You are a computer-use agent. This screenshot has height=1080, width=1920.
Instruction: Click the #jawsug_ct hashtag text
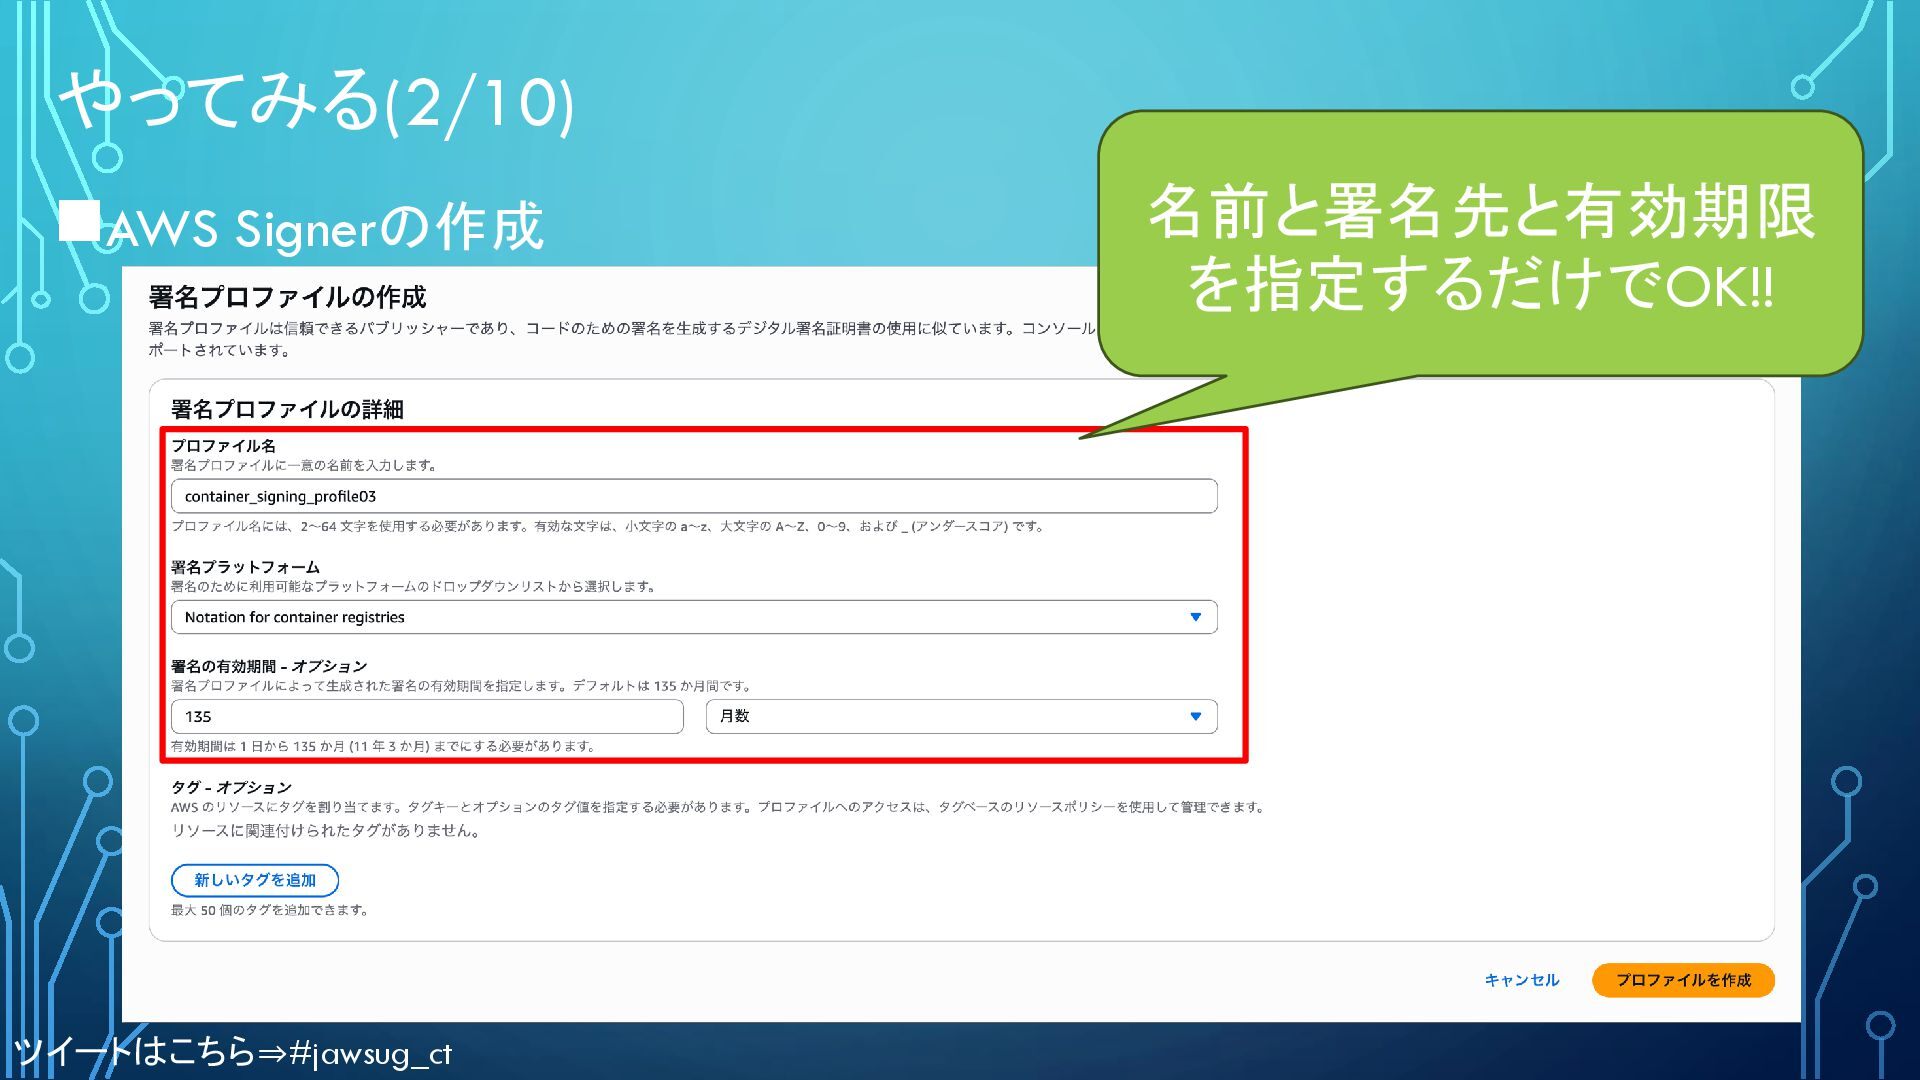[370, 1053]
